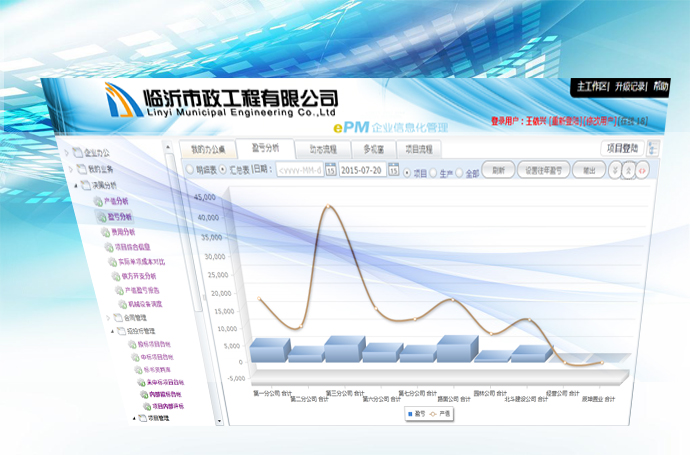Open calendar icon next to 2015-07-20
This screenshot has height=455, width=690.
pyautogui.click(x=394, y=169)
